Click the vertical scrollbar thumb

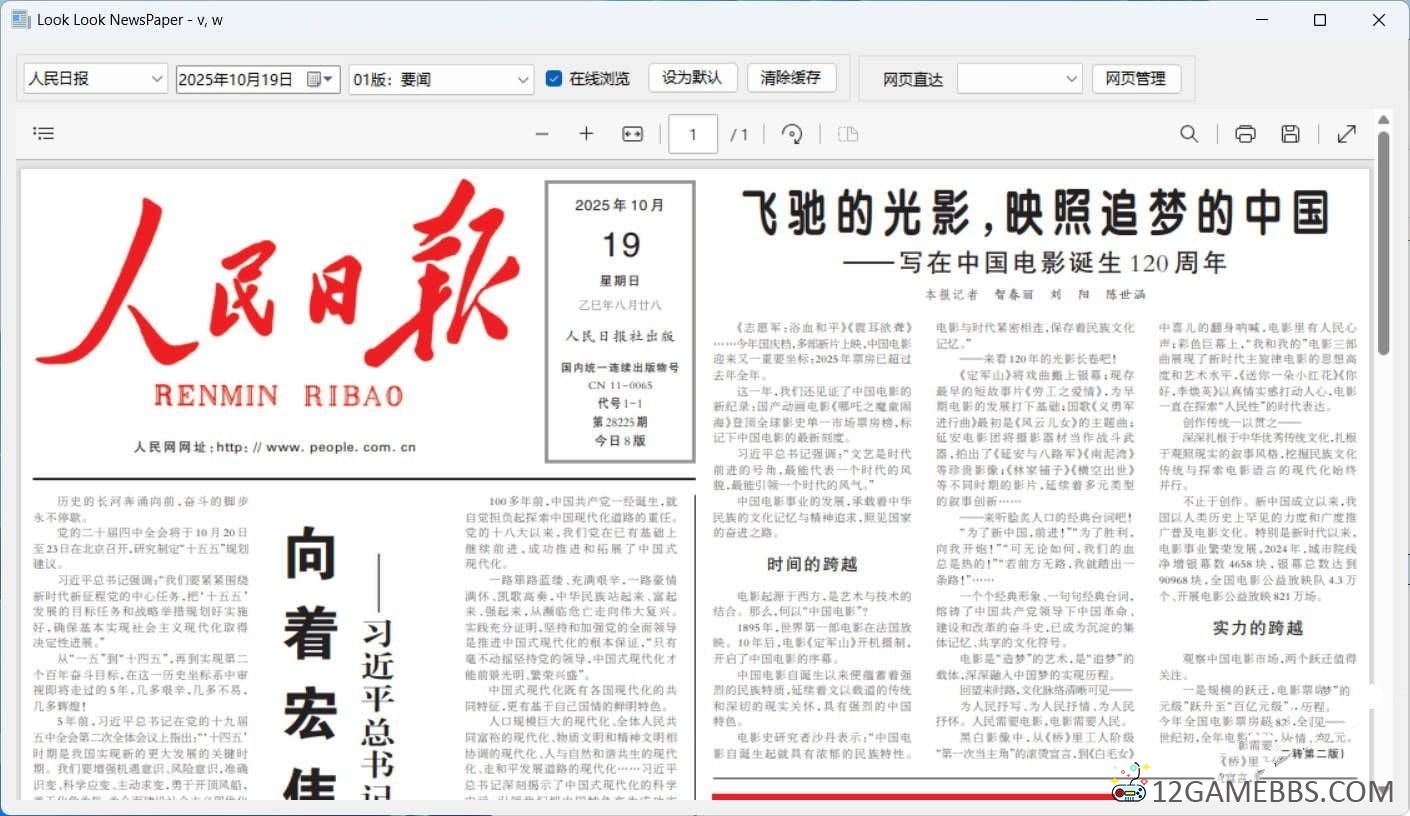pyautogui.click(x=1384, y=240)
